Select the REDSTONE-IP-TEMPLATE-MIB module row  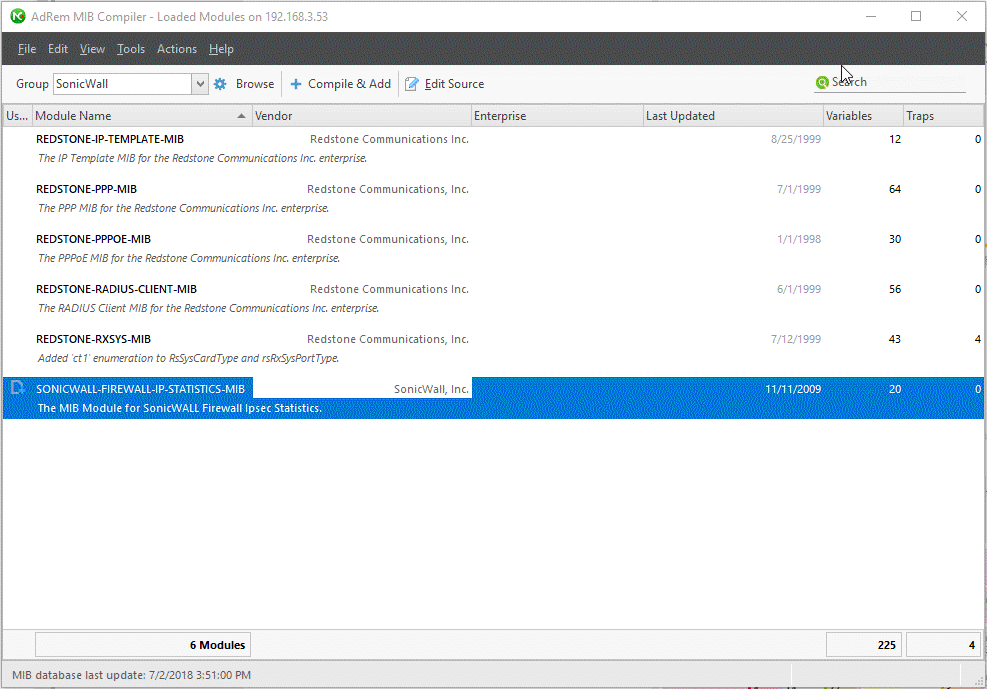(x=494, y=148)
